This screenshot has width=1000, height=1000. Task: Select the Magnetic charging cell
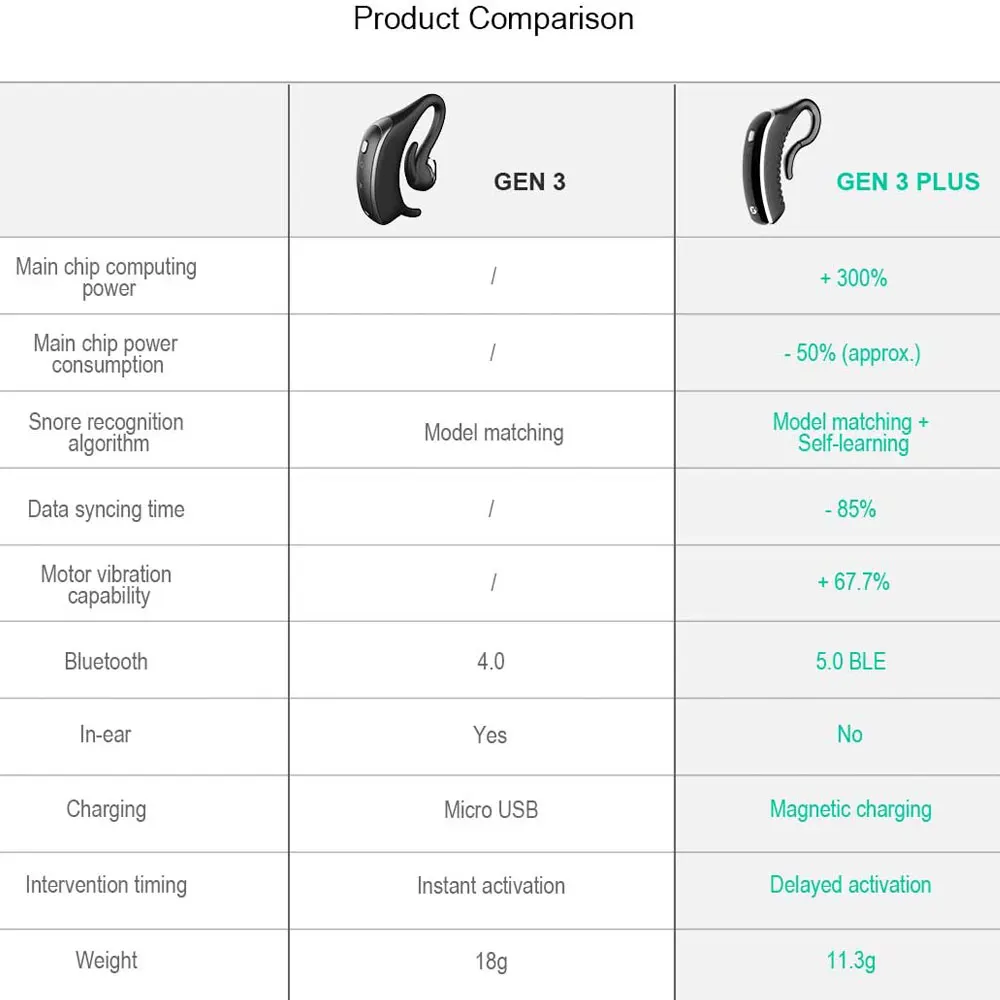(850, 809)
